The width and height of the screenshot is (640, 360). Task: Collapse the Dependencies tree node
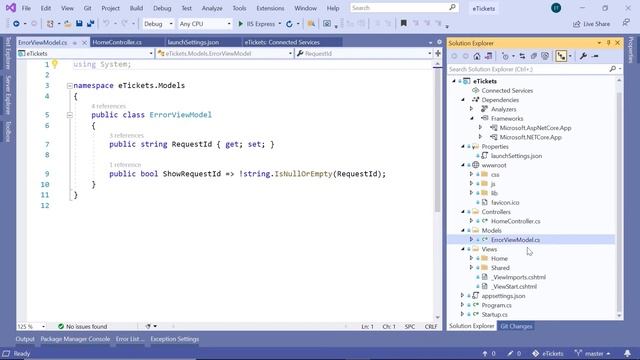(x=463, y=100)
